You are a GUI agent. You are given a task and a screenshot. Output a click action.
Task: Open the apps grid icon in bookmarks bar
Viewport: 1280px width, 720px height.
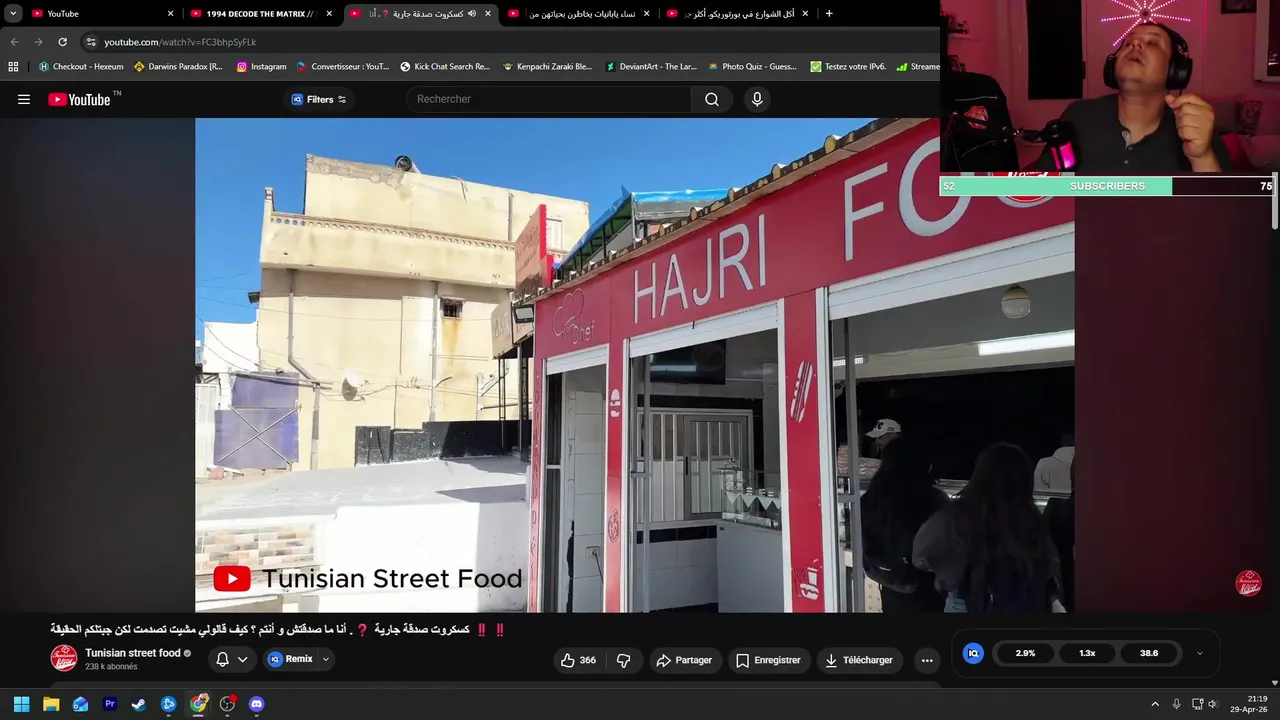(x=13, y=66)
